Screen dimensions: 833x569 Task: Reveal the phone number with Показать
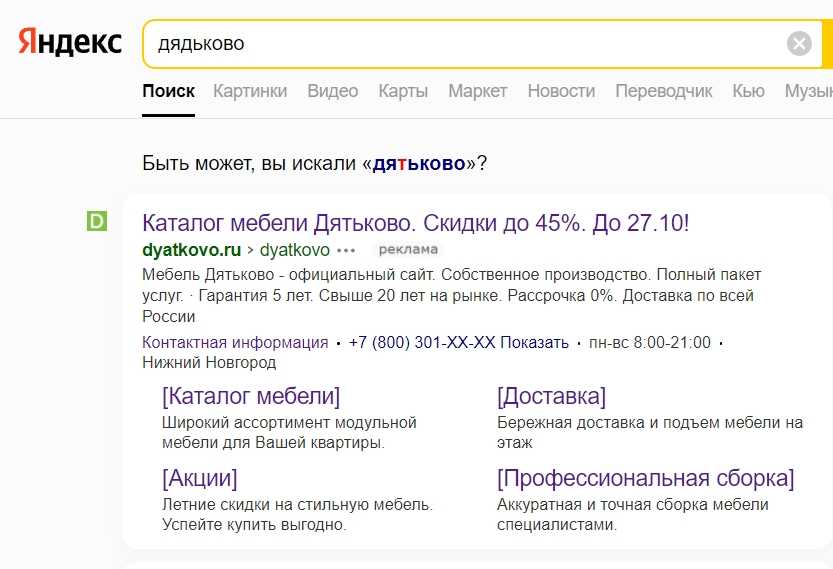click(534, 342)
